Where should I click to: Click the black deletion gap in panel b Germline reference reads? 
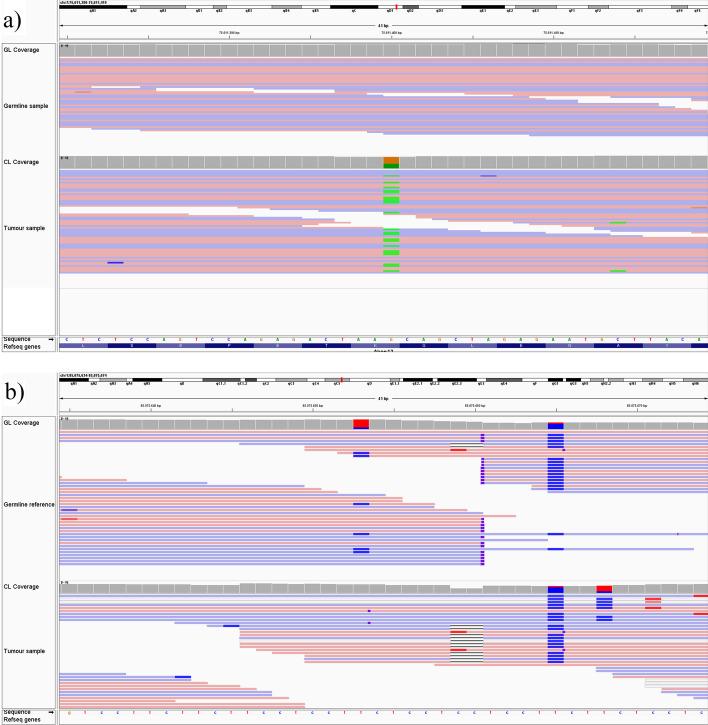coord(467,445)
